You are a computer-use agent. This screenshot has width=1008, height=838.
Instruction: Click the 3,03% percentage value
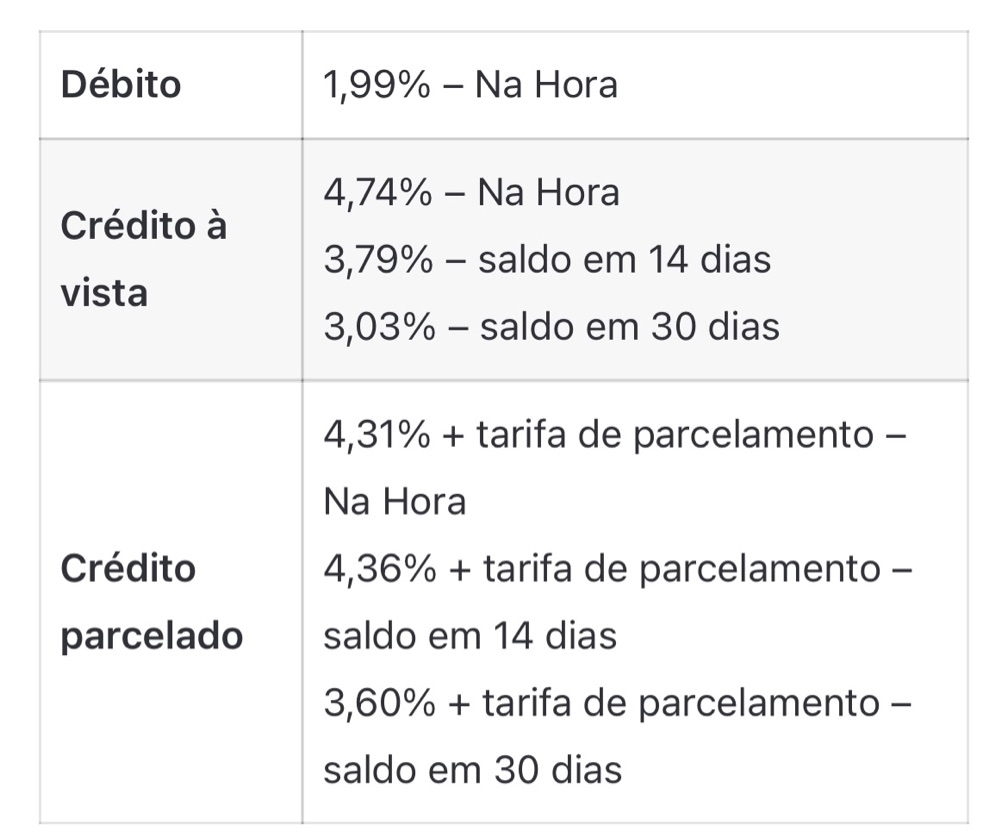pos(379,326)
